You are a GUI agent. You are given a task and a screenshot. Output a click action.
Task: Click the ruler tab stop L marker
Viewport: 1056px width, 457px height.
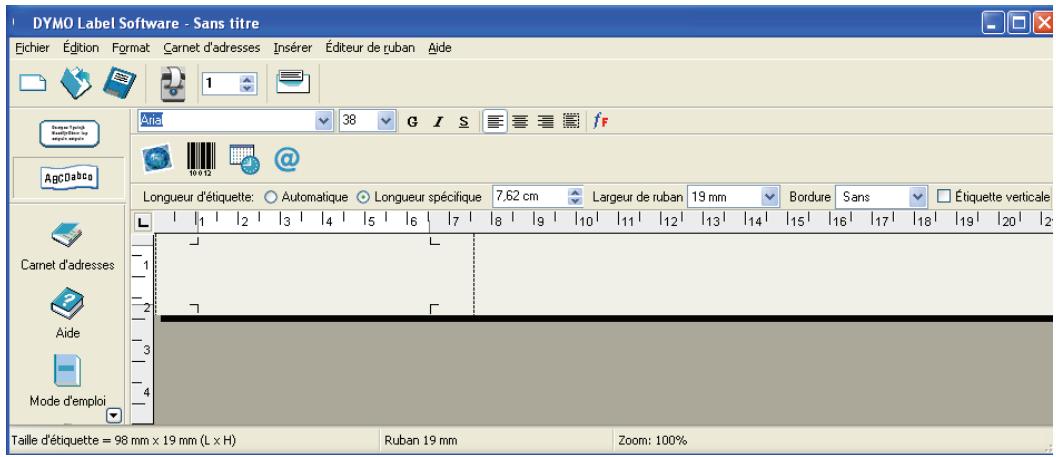pyautogui.click(x=142, y=222)
